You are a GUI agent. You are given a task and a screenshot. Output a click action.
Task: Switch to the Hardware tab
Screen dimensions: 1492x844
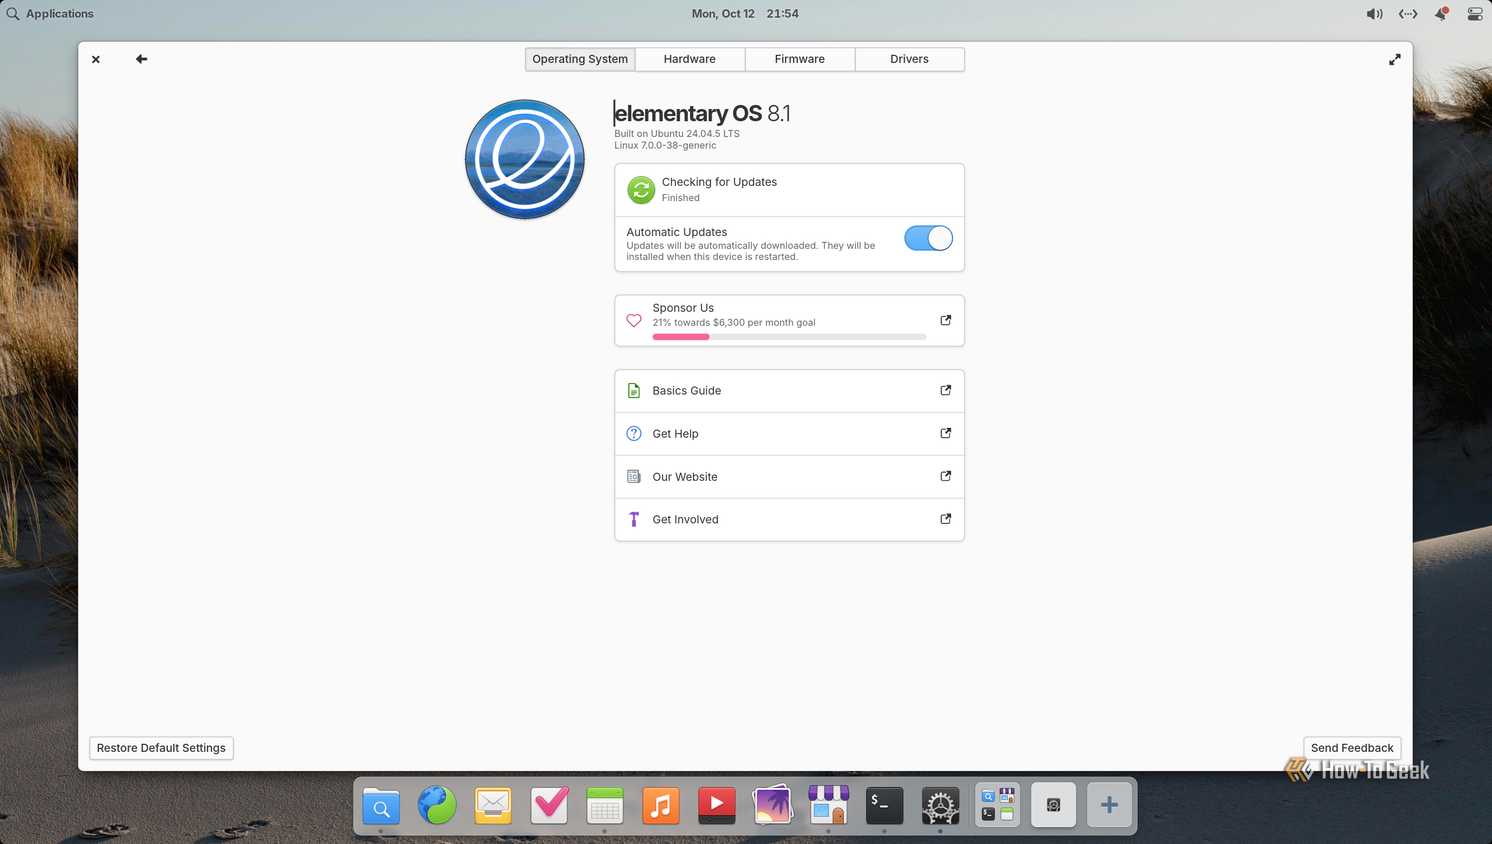tap(690, 59)
